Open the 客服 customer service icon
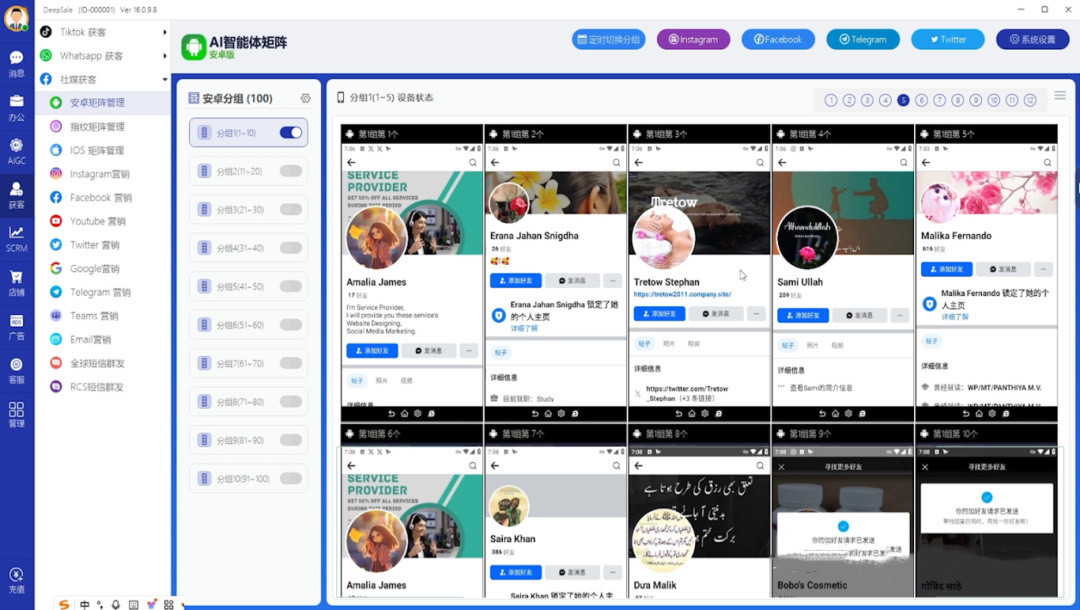Image resolution: width=1080 pixels, height=610 pixels. click(x=16, y=369)
